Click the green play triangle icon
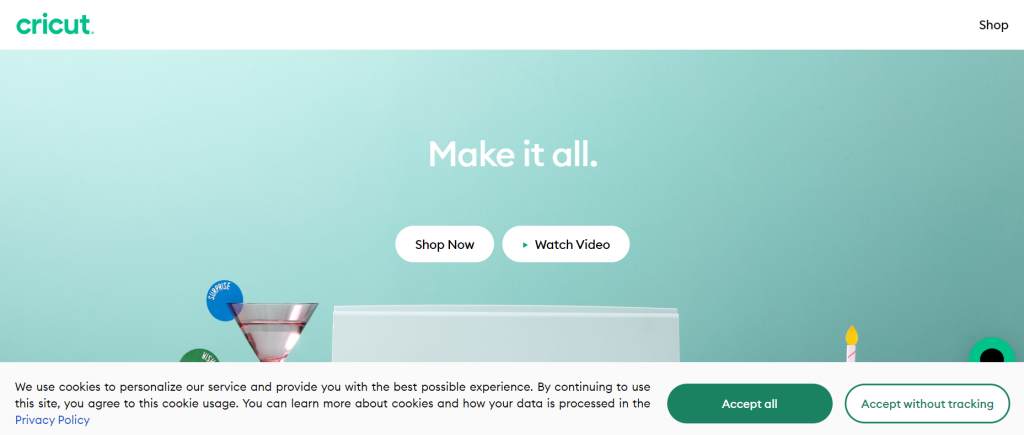Image resolution: width=1024 pixels, height=435 pixels. coord(525,245)
